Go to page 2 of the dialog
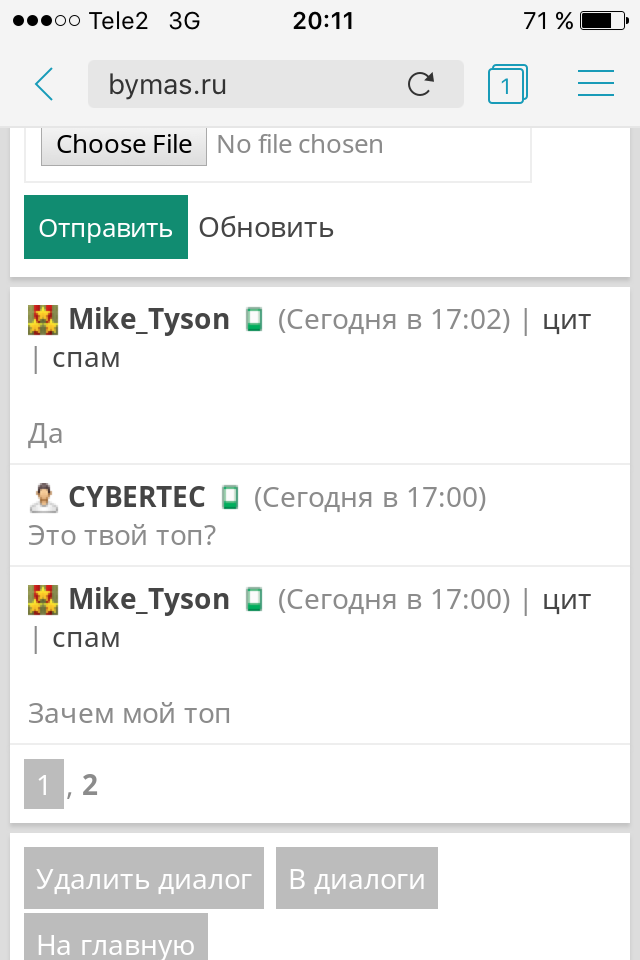Viewport: 640px width, 960px height. (90, 785)
